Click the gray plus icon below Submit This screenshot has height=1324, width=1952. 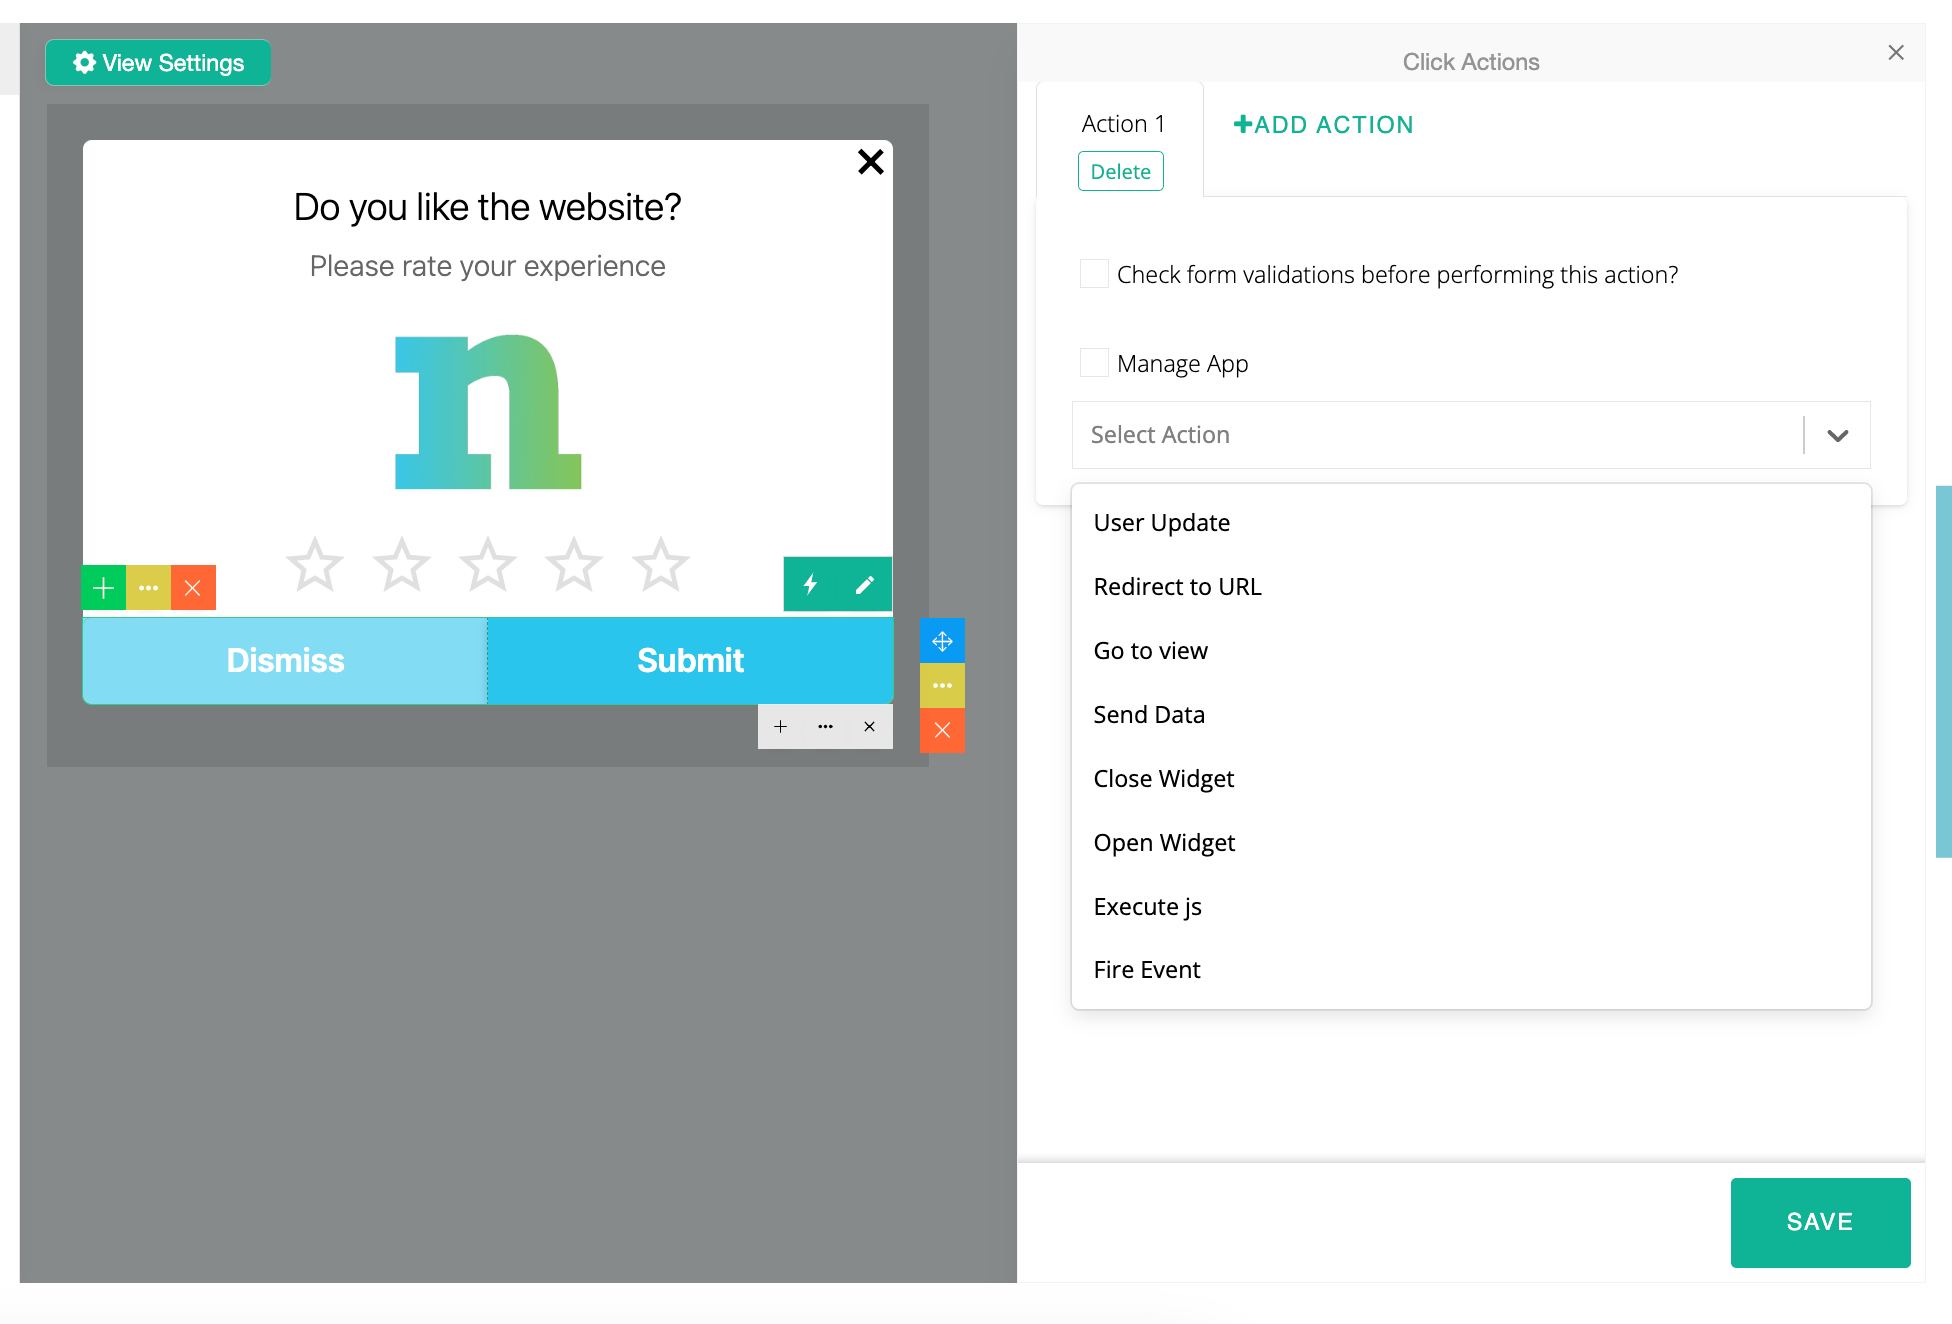(781, 727)
